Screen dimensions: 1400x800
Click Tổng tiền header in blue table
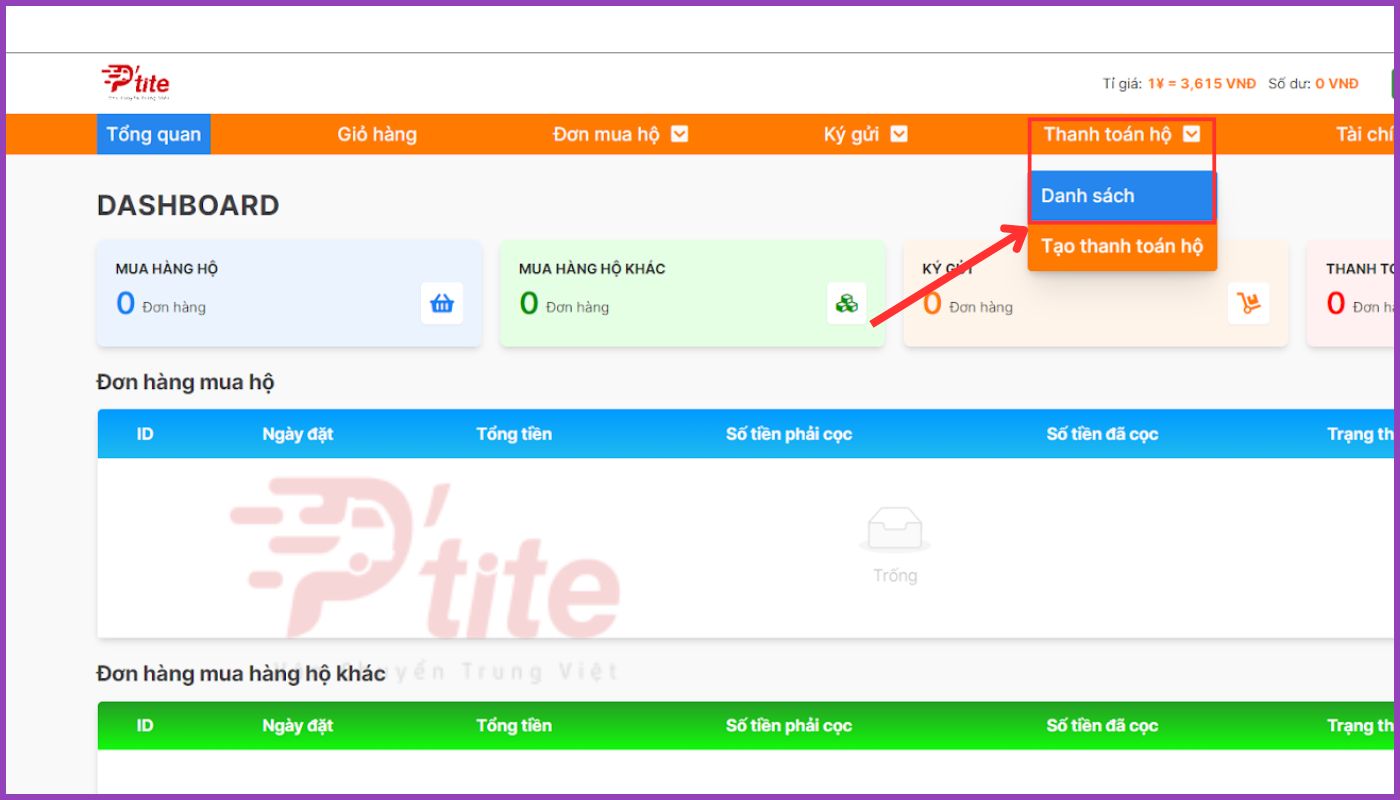514,434
